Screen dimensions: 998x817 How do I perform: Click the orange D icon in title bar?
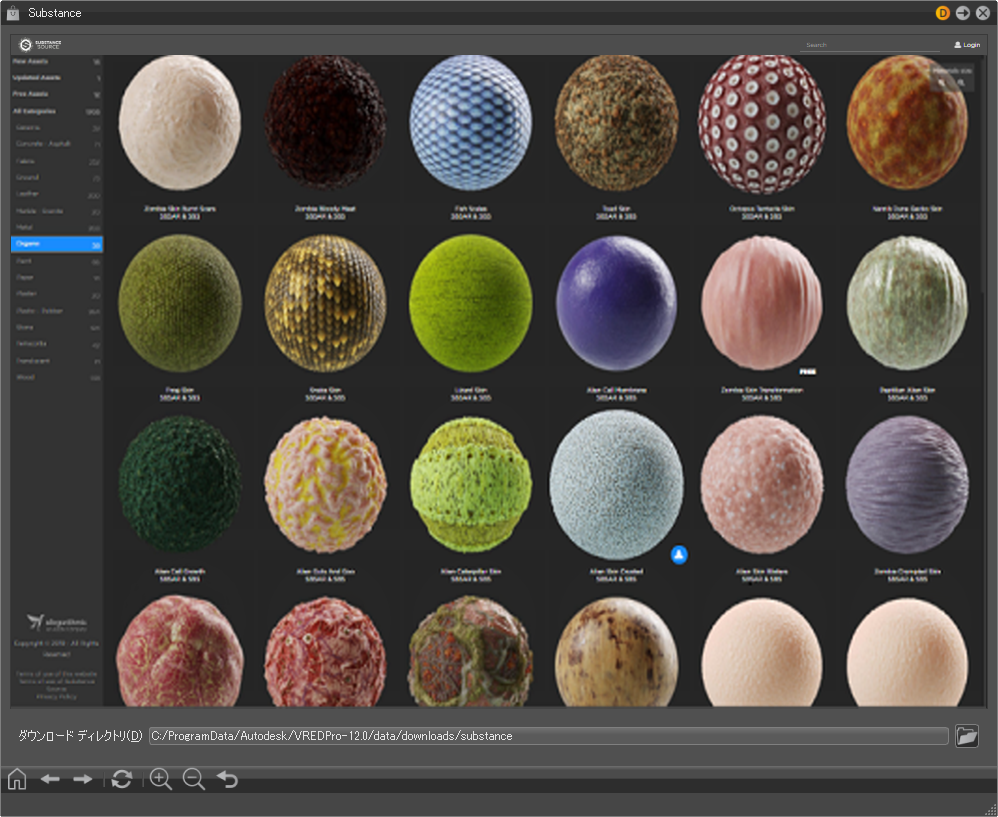pos(943,13)
